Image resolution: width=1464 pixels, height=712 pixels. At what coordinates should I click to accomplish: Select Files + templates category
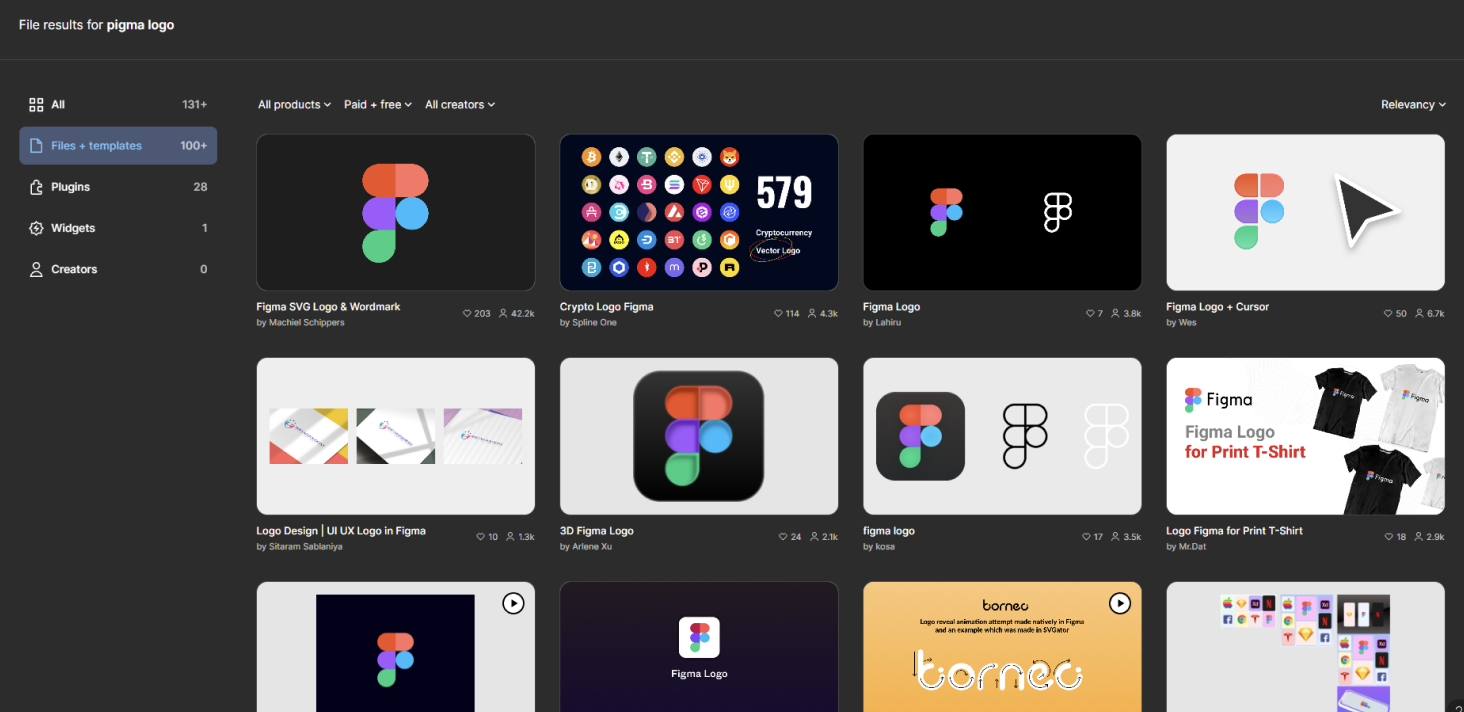pos(118,146)
